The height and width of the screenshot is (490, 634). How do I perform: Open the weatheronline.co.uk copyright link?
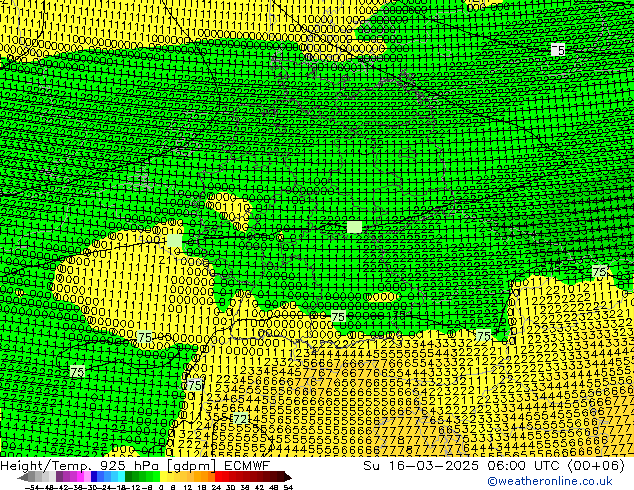[549, 481]
